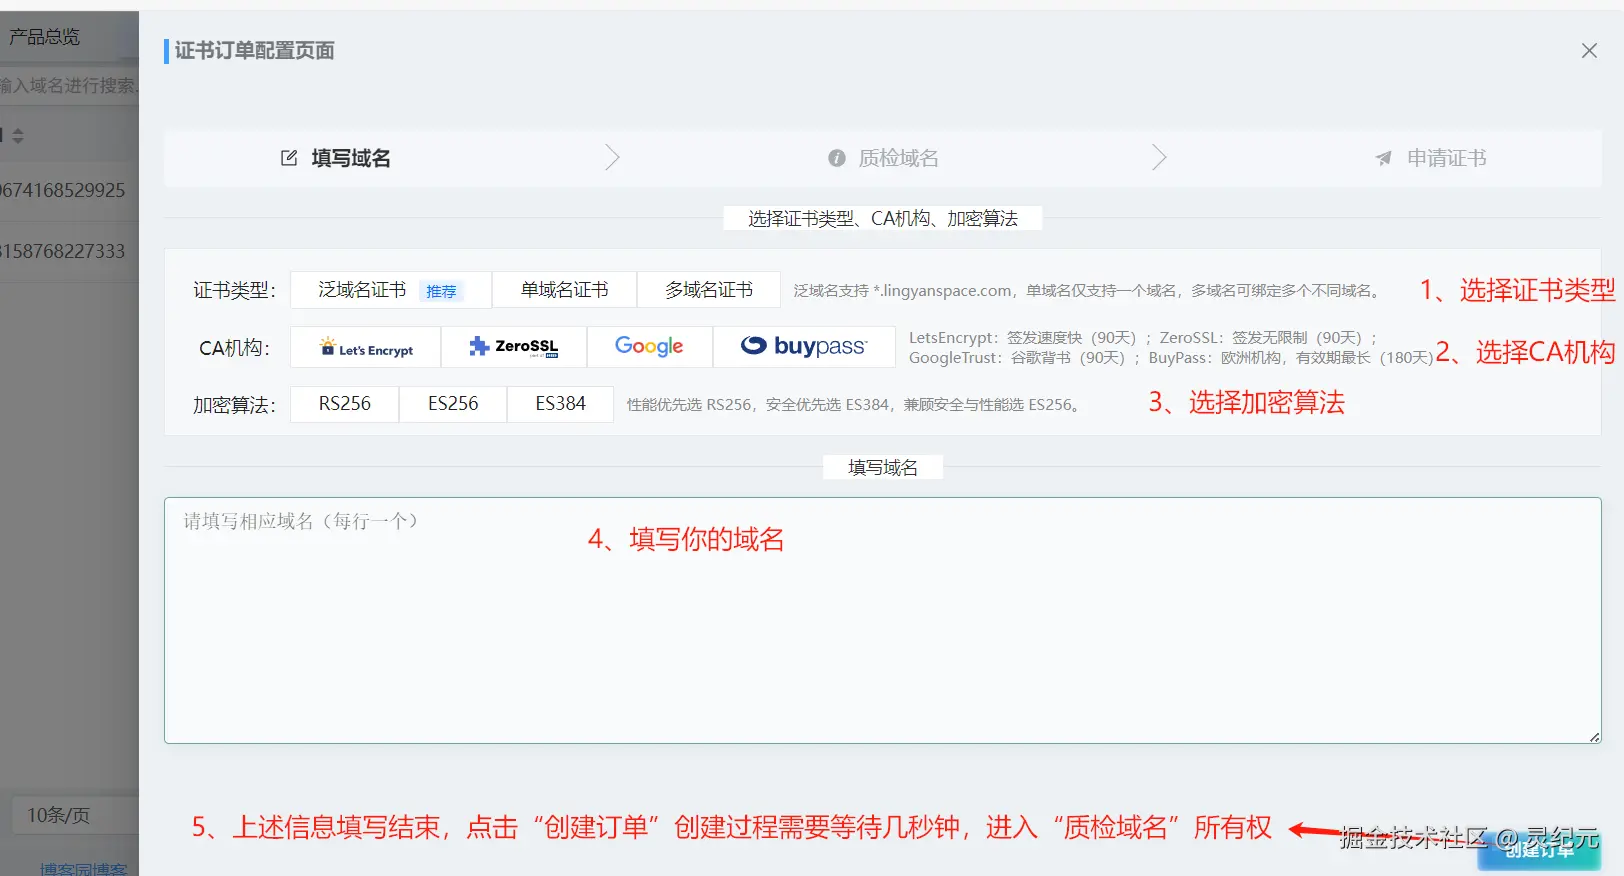This screenshot has width=1624, height=876.
Task: Click the 加密算法 label
Action: [234, 405]
